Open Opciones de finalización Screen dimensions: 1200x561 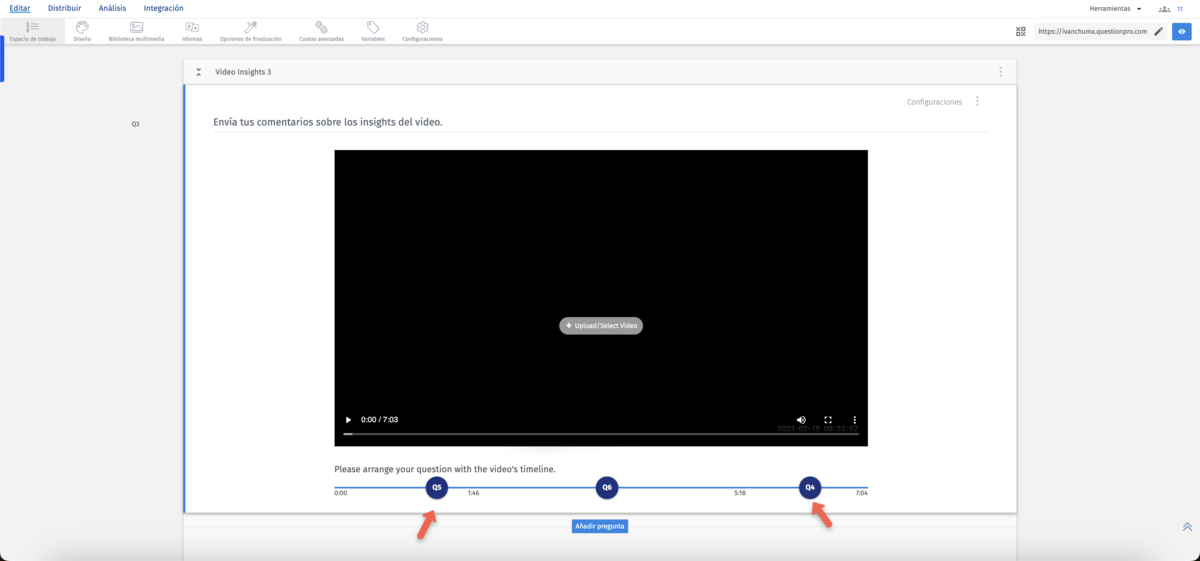coord(250,31)
